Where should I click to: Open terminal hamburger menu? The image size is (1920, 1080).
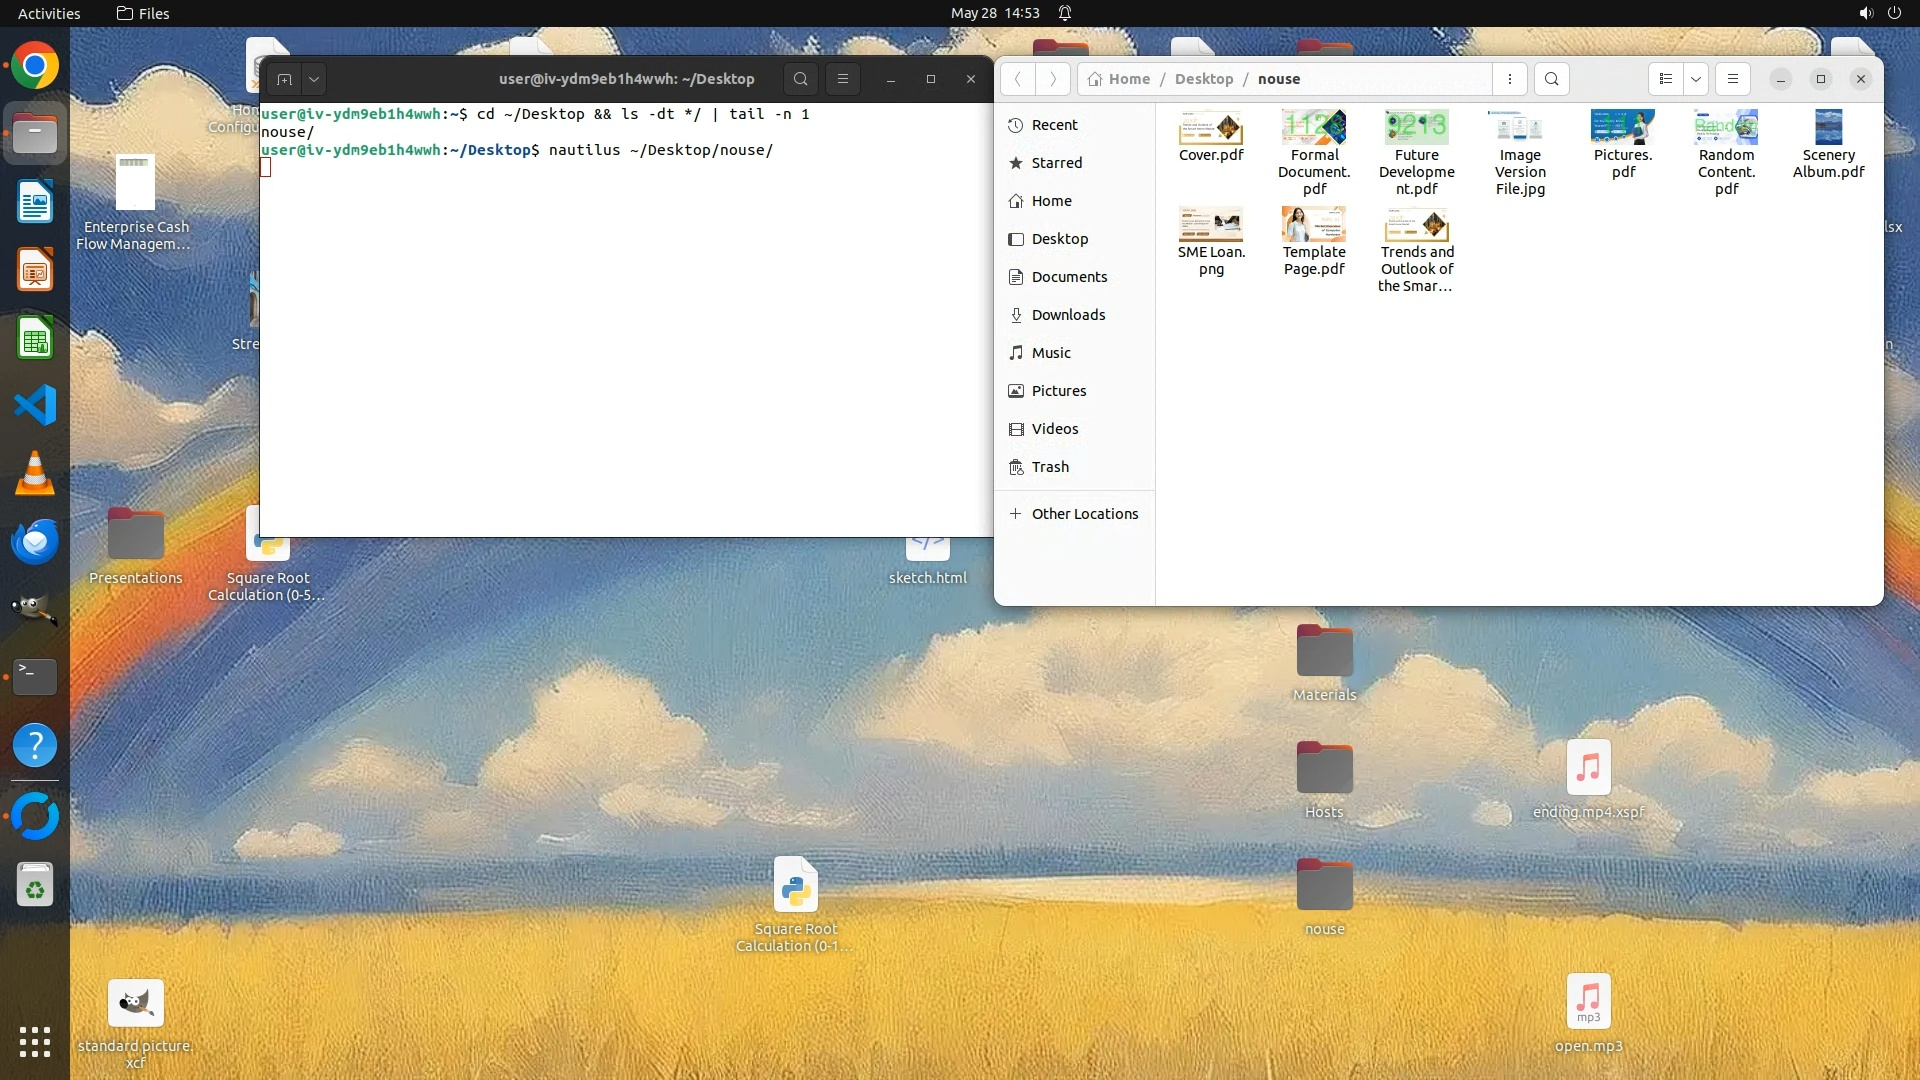[x=843, y=79]
